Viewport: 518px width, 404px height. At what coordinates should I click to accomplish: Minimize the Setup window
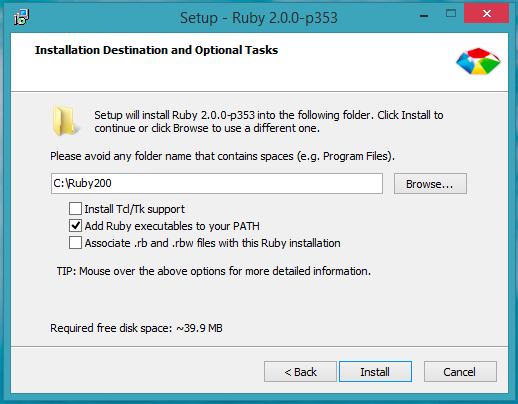(x=424, y=15)
